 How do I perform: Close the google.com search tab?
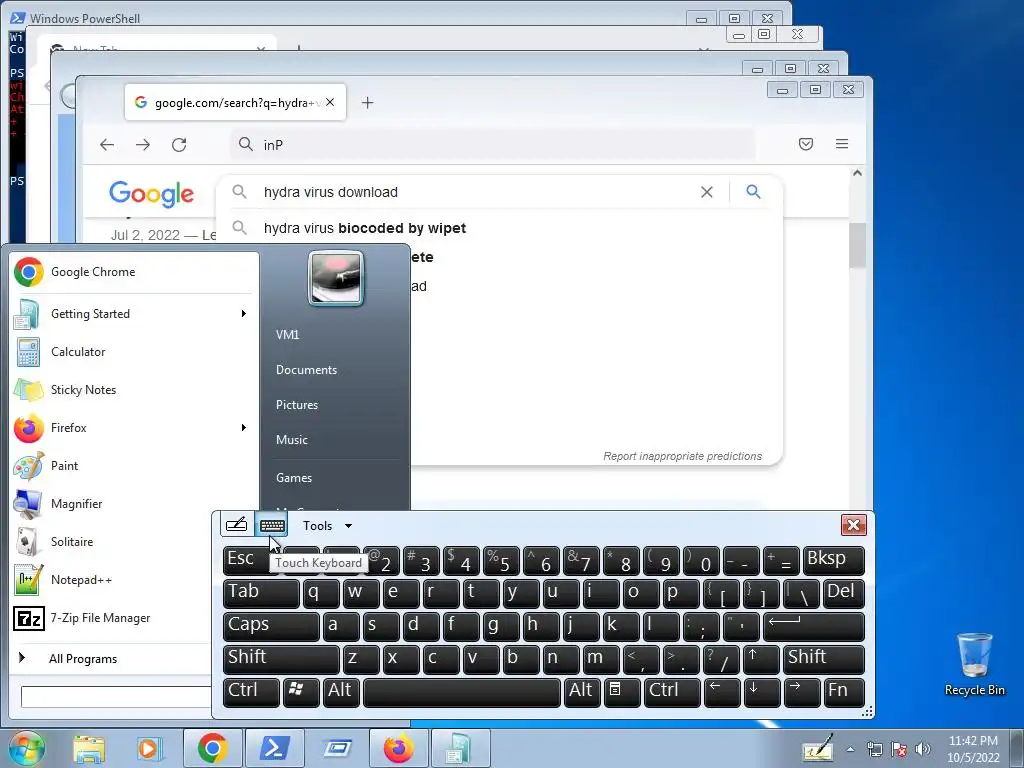(330, 102)
